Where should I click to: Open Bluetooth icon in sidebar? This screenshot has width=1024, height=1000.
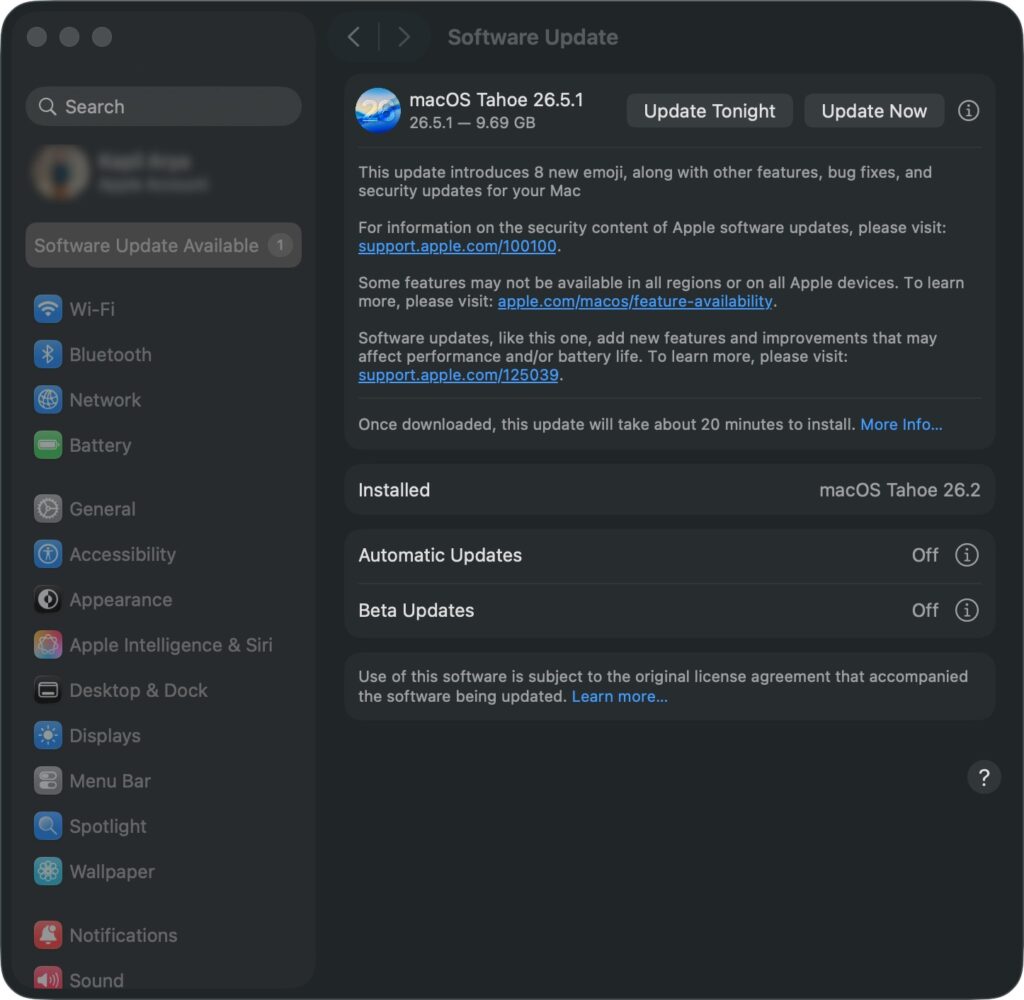pos(48,355)
